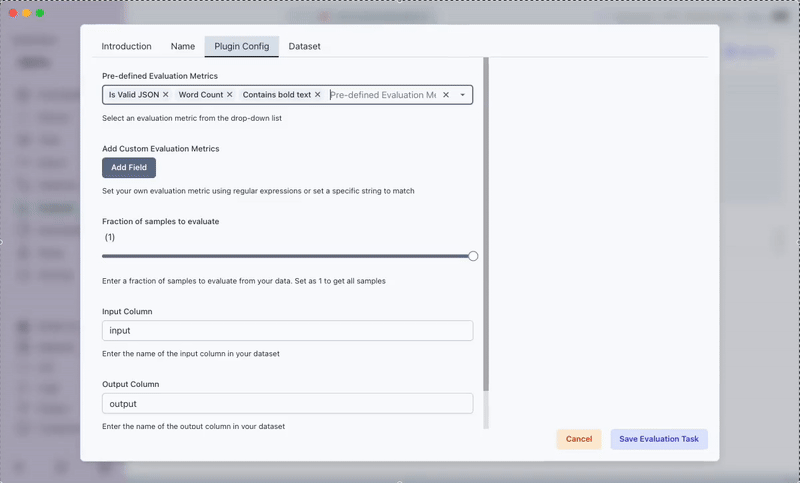
Task: Switch to the Introduction tab
Action: pos(127,47)
